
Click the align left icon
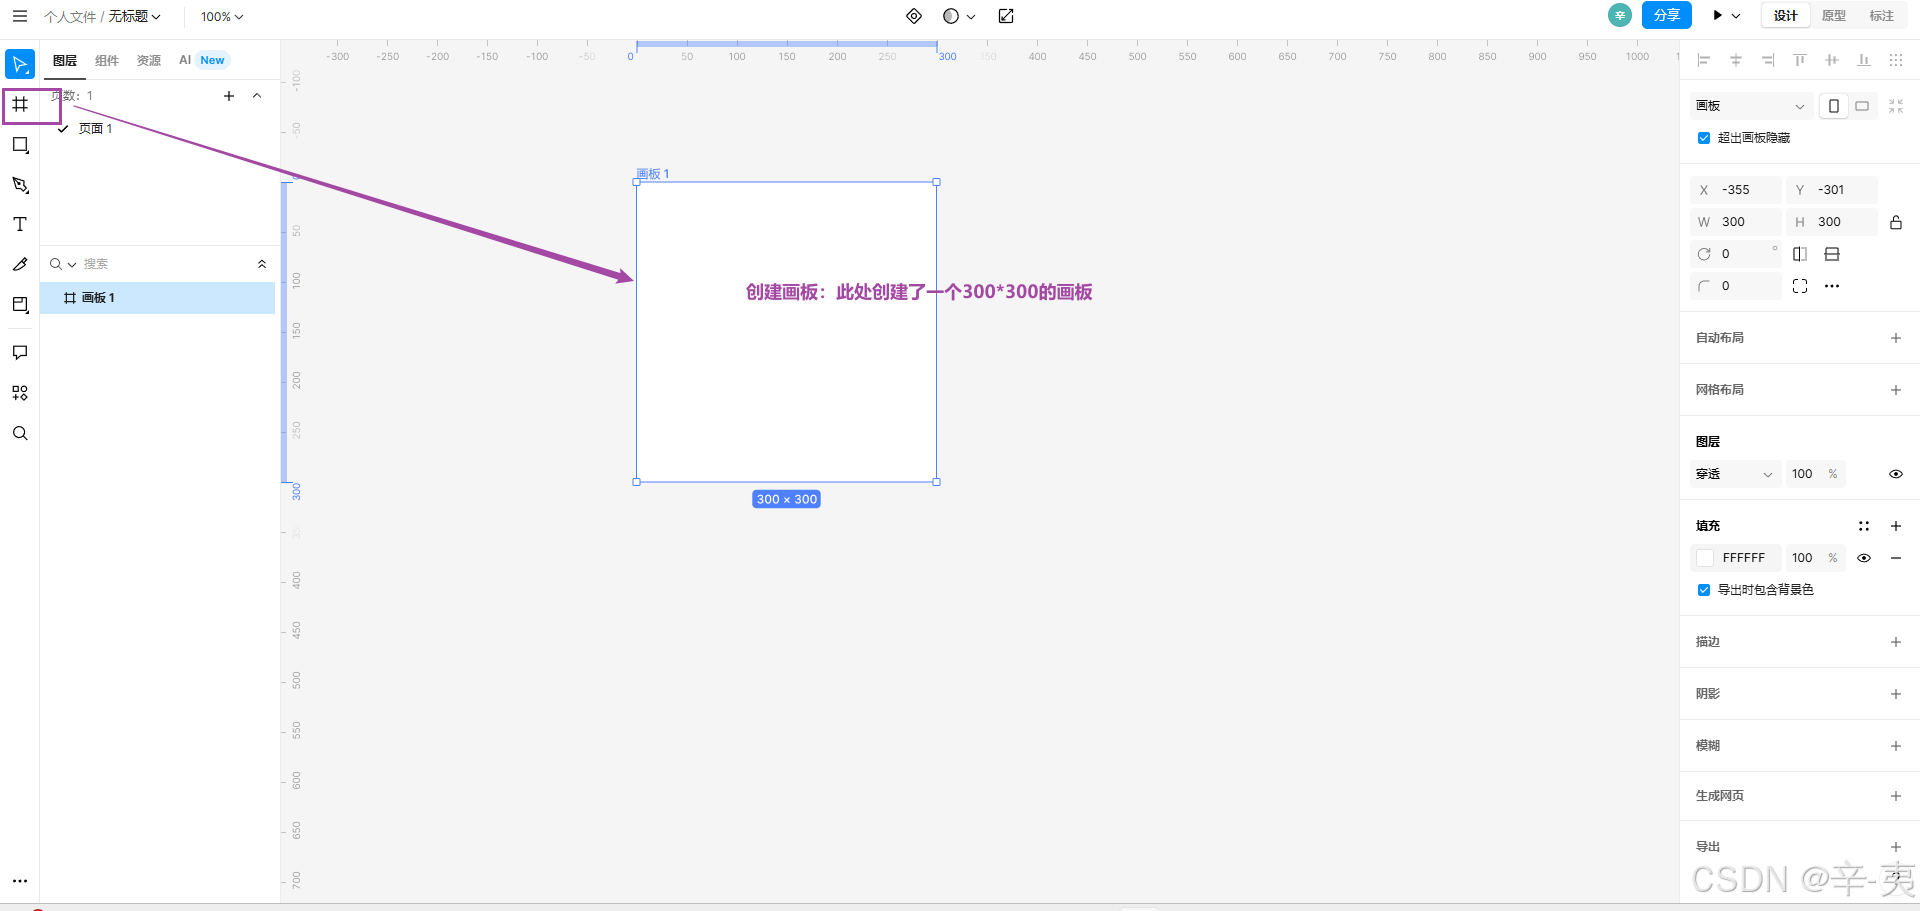[x=1704, y=60]
